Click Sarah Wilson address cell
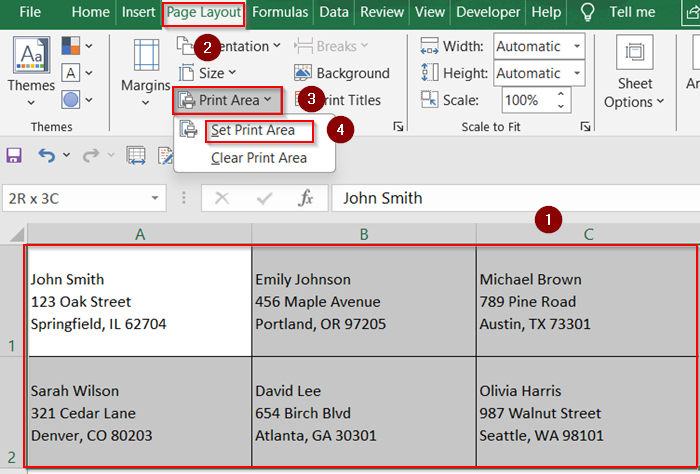 point(140,412)
